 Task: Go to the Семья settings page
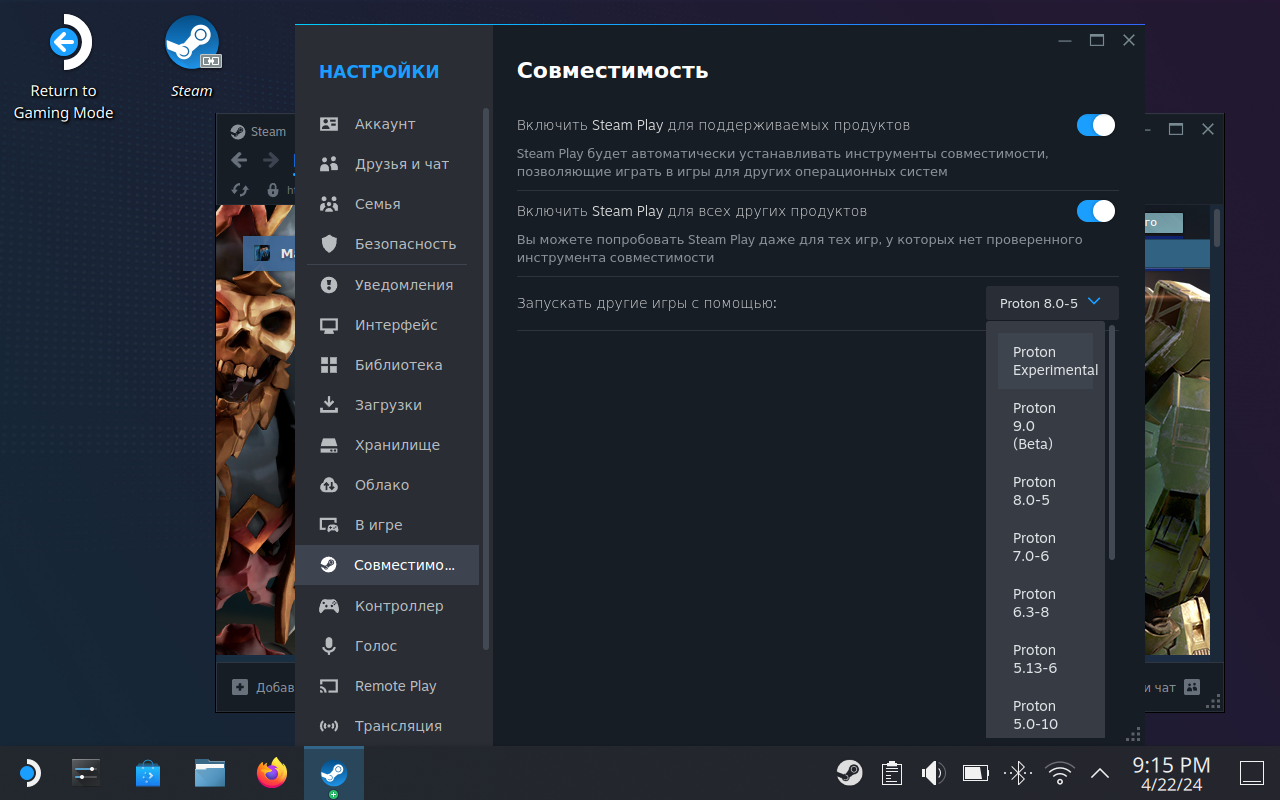coord(387,204)
